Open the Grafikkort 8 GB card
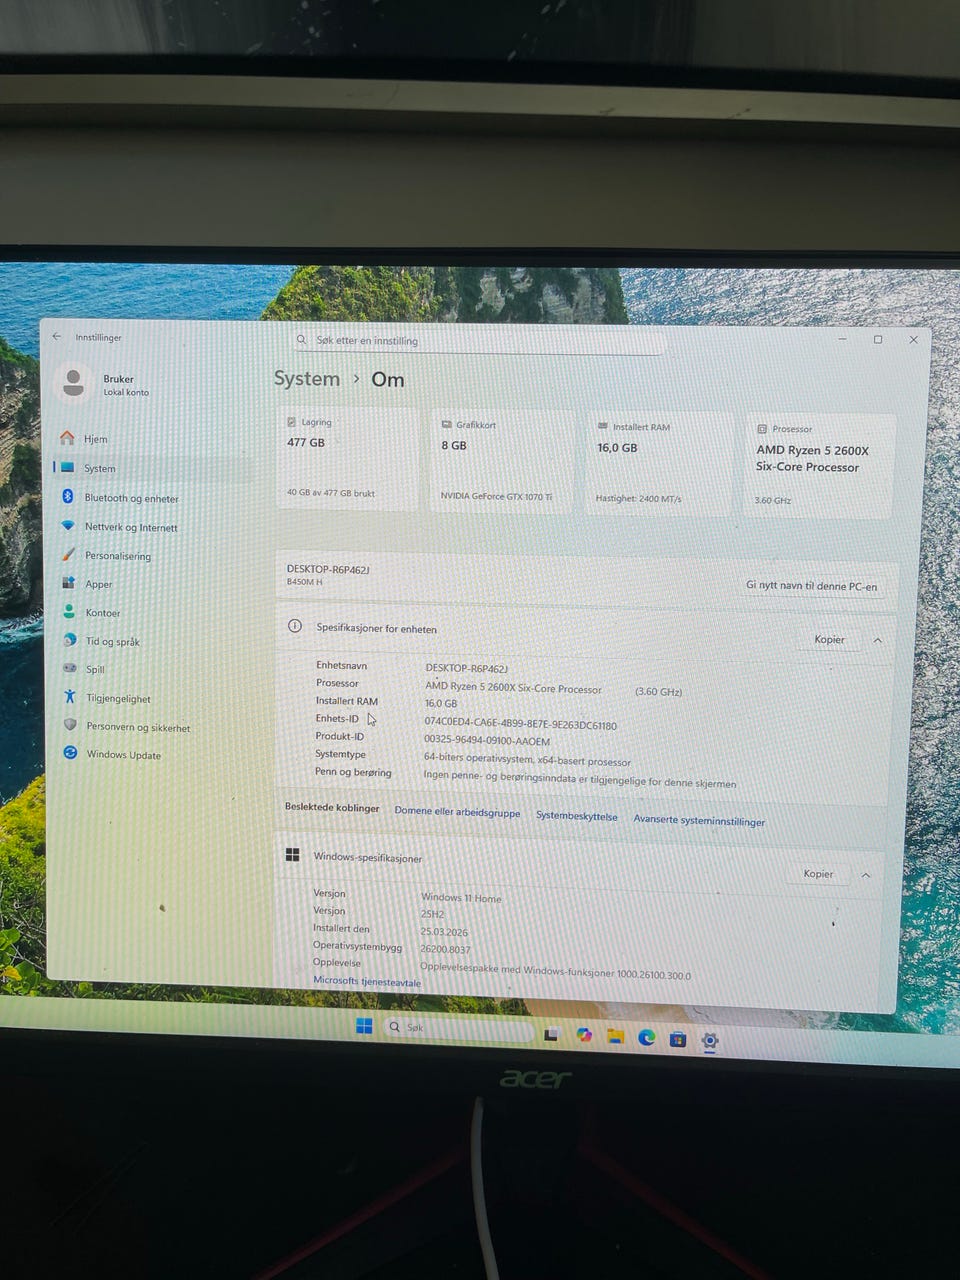The image size is (960, 1280). 501,462
